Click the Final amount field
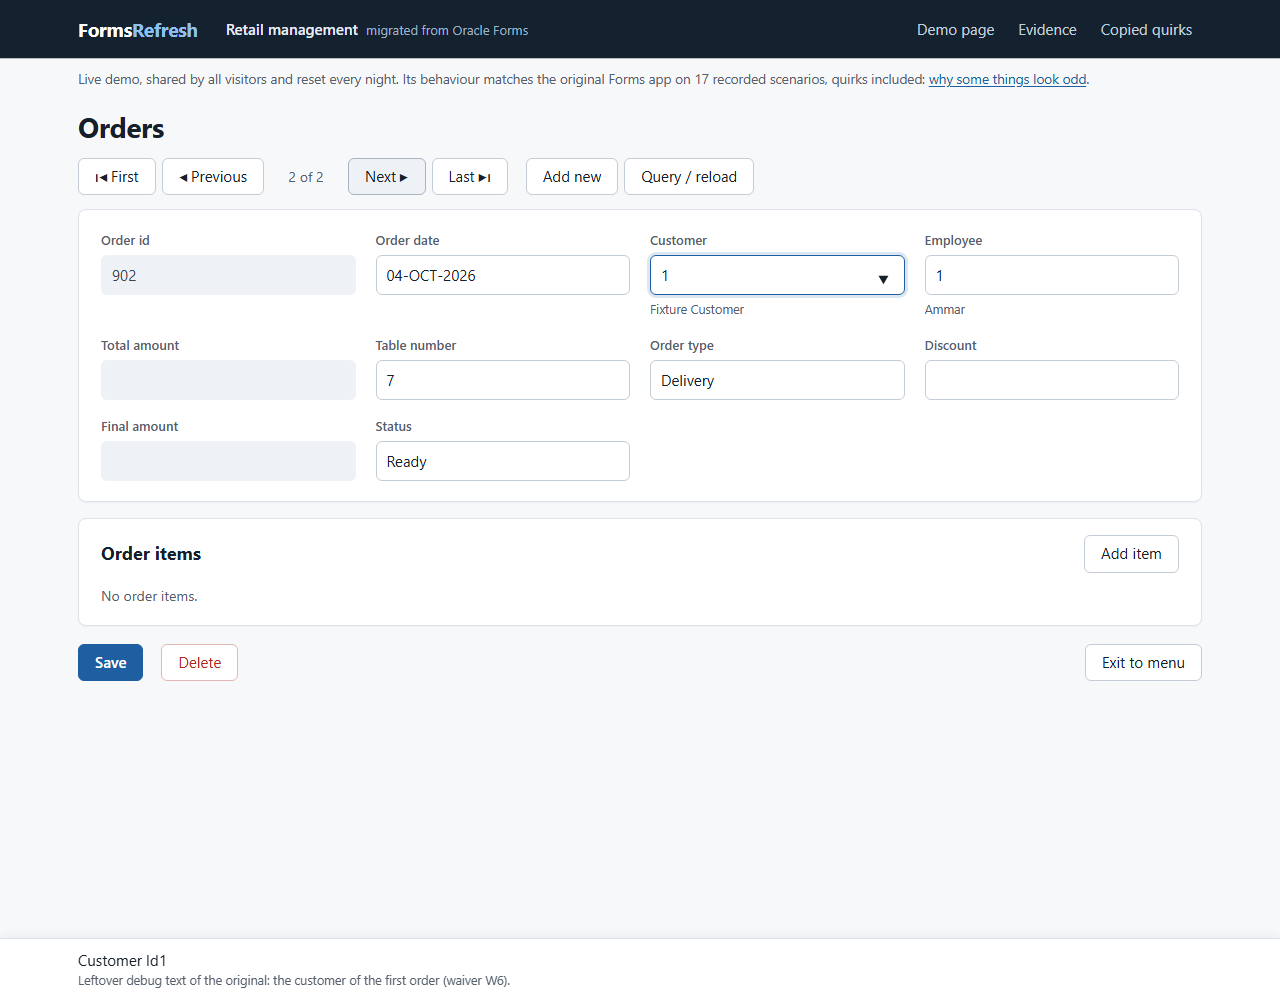Screen dimensions: 1280x1000 click(228, 461)
